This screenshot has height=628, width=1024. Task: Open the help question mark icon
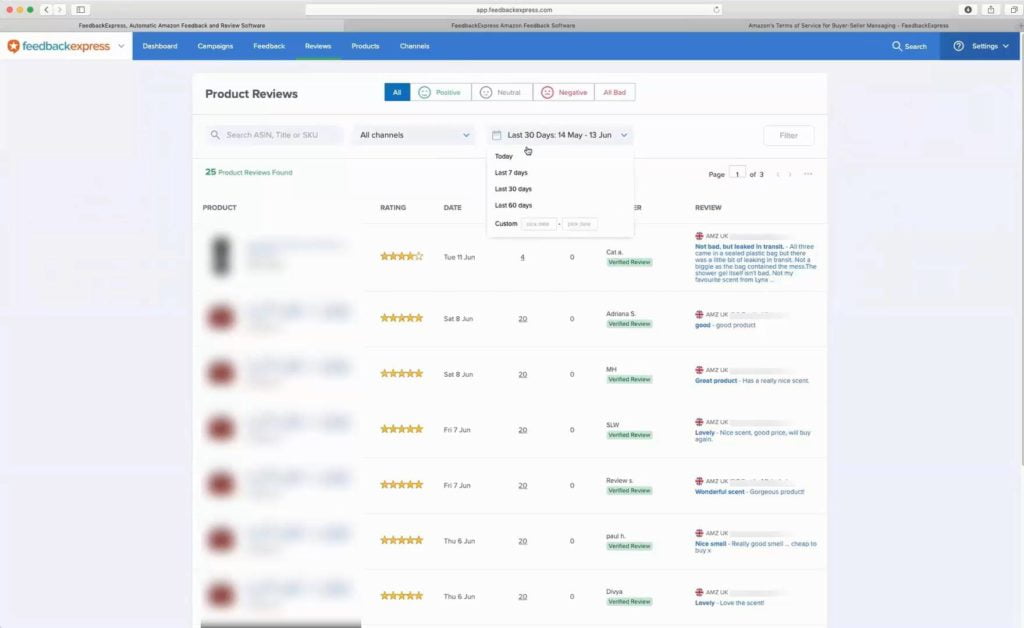[x=959, y=46]
